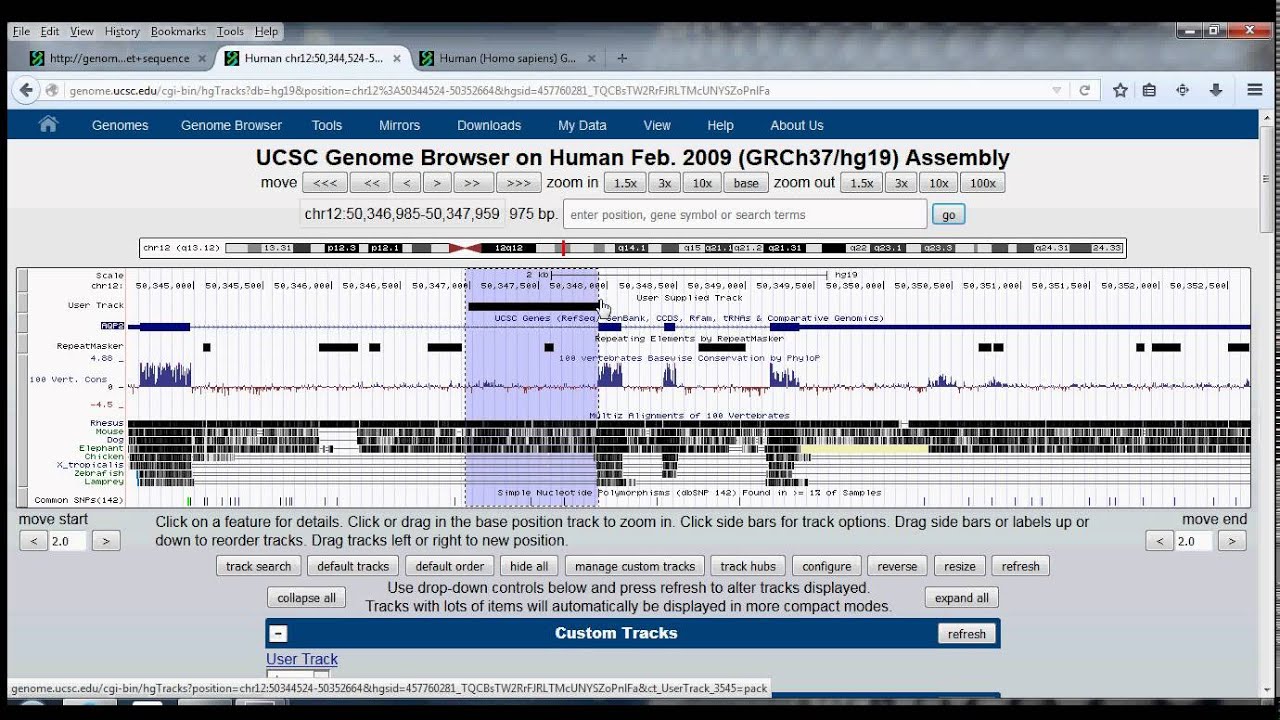Zoom out 100x
This screenshot has width=1280, height=720.
pyautogui.click(x=983, y=183)
